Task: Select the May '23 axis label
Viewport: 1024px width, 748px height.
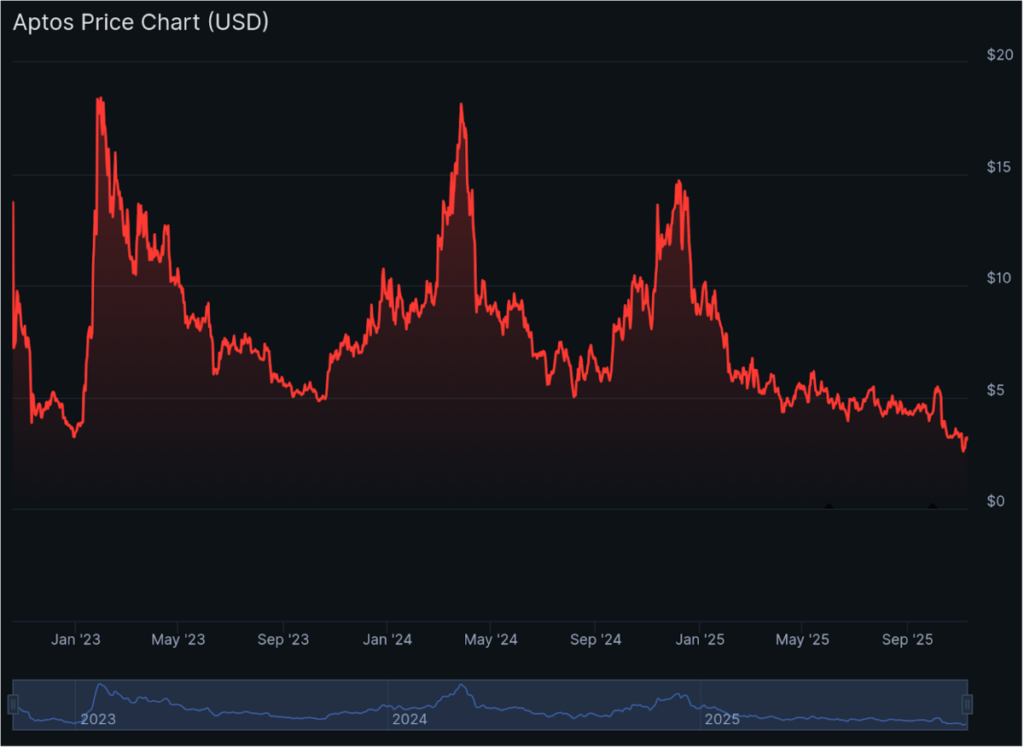Action: 179,639
